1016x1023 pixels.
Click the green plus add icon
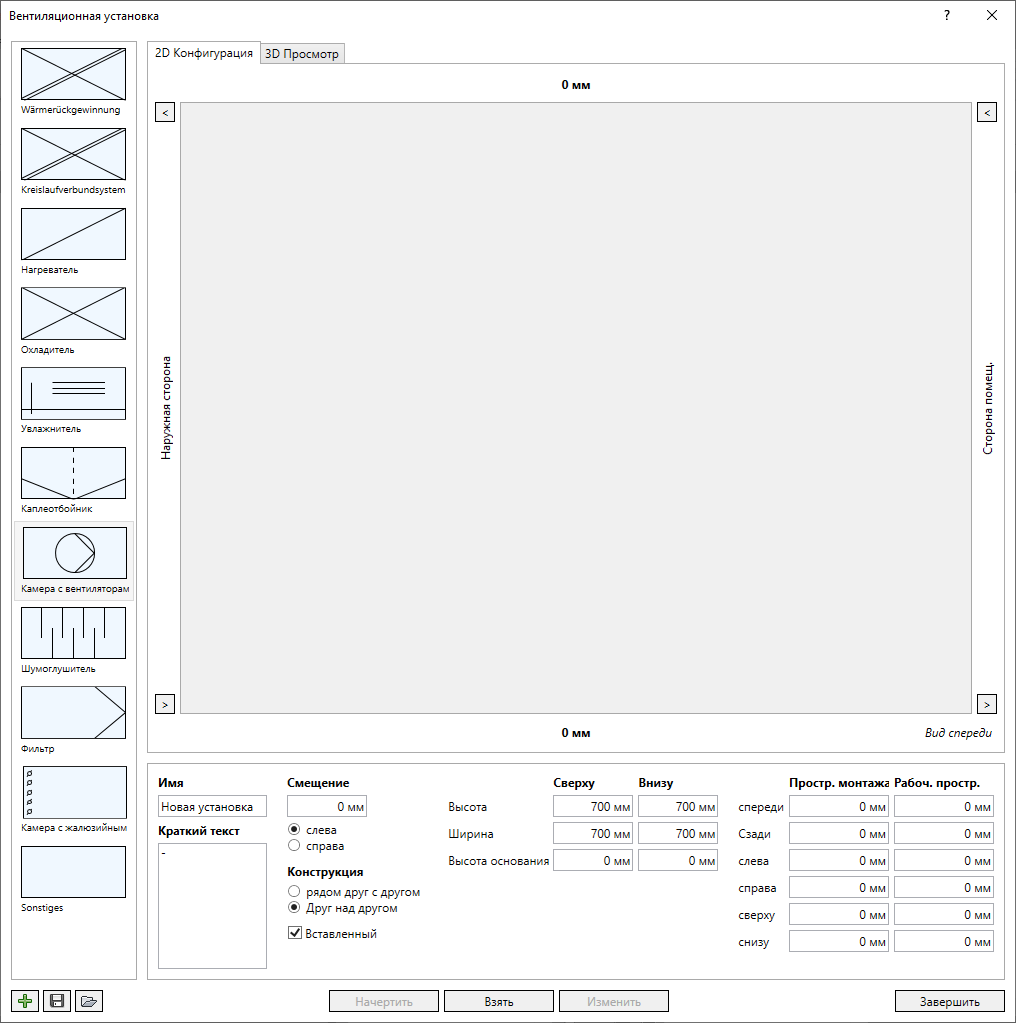point(25,1001)
